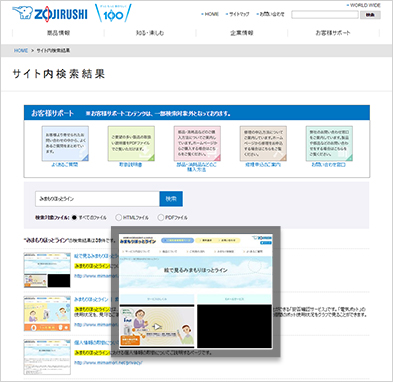
Task: Click the third result privacy page thumbnail
Action: pos(47,357)
